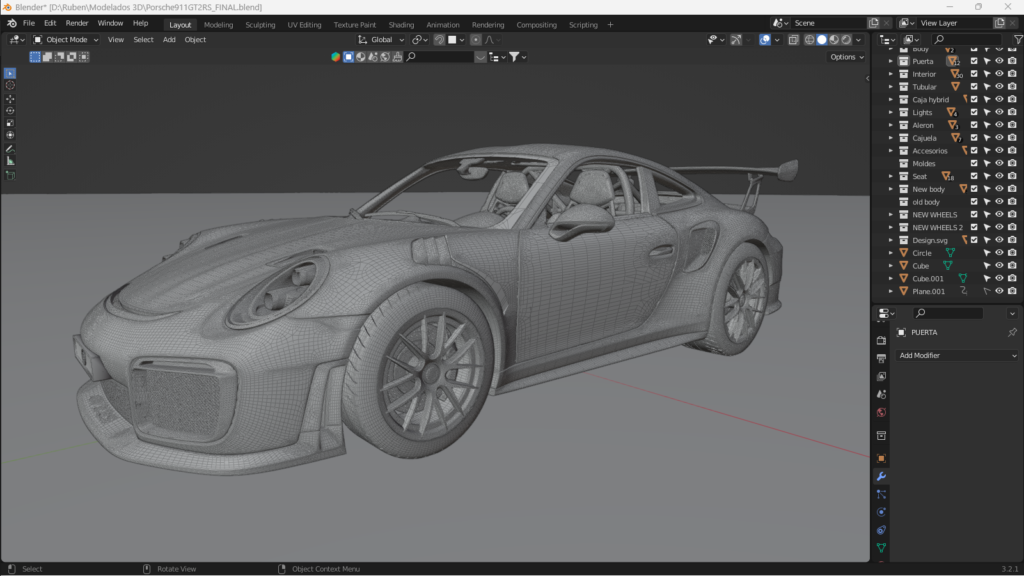1024x576 pixels.
Task: Switch to wireframe viewport shading
Action: pyautogui.click(x=809, y=40)
